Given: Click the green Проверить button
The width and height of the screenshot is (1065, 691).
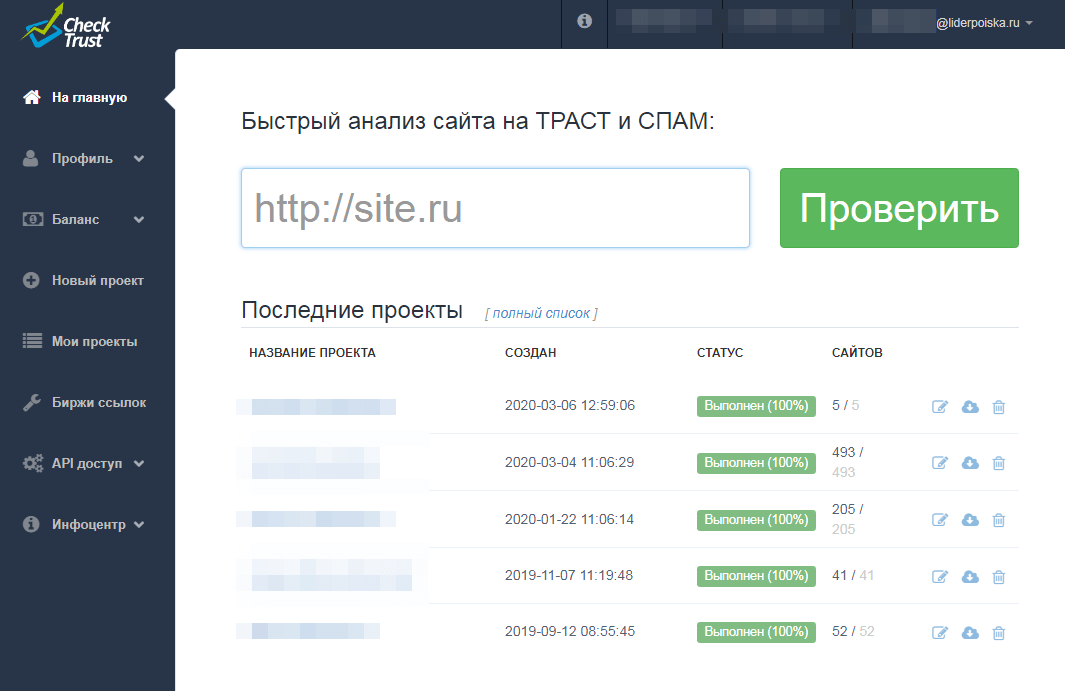Looking at the screenshot, I should tap(899, 208).
